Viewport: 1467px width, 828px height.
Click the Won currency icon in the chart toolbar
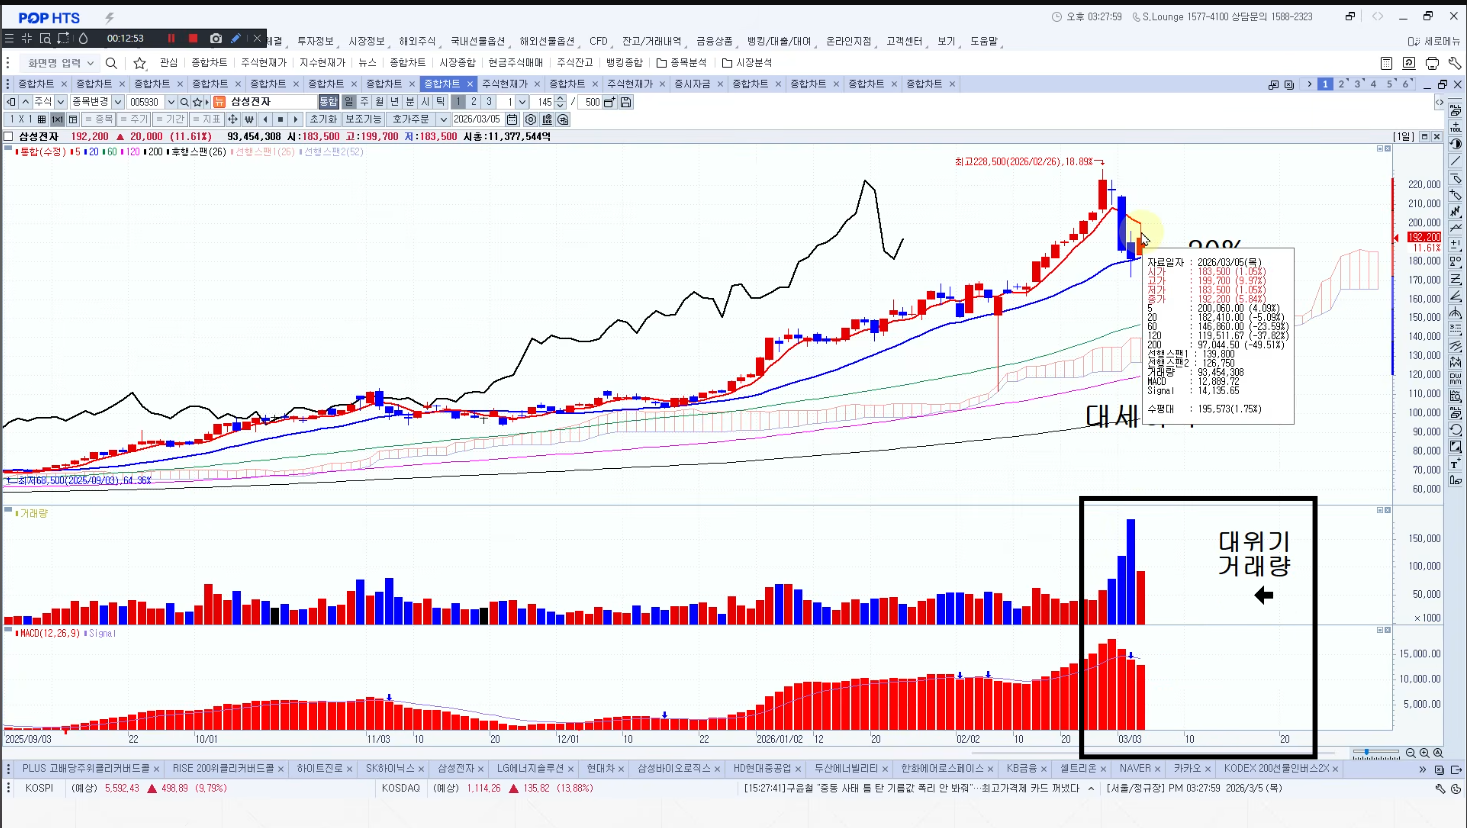pos(249,119)
